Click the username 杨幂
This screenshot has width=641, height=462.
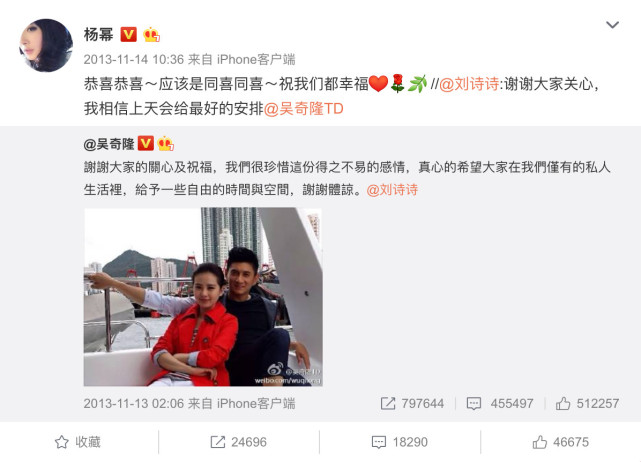coord(98,35)
